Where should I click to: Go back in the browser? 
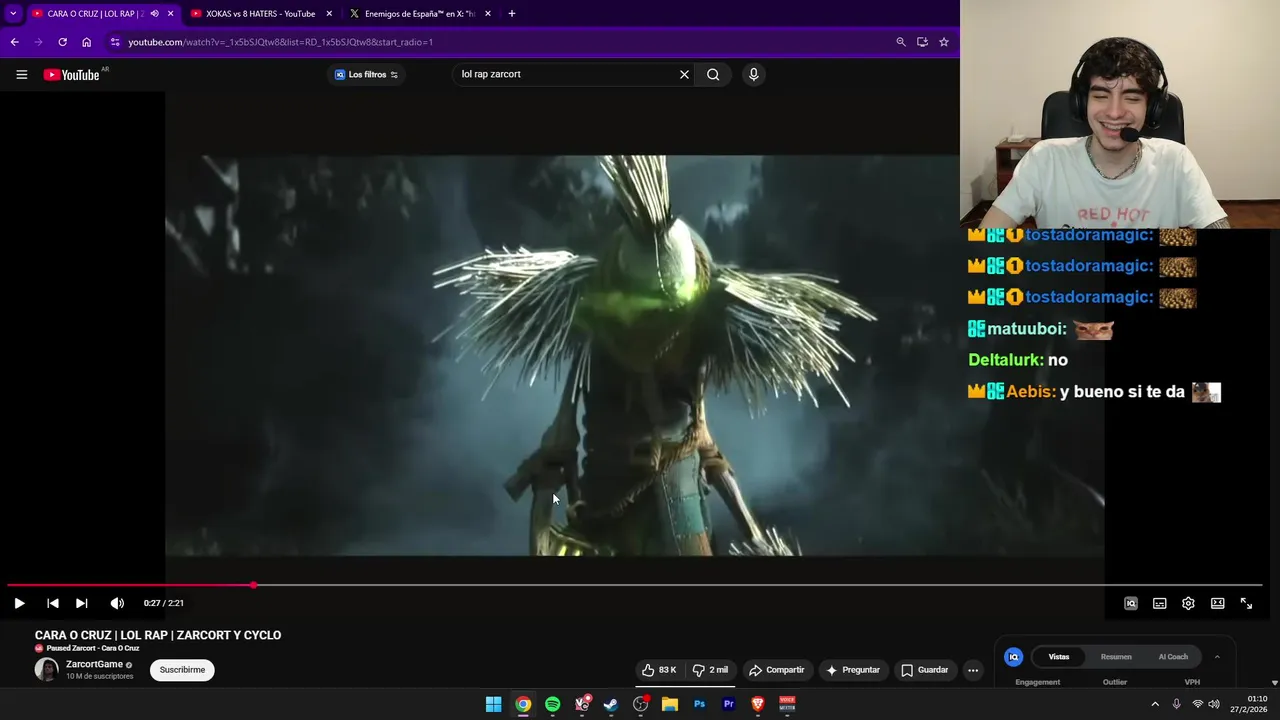[14, 42]
